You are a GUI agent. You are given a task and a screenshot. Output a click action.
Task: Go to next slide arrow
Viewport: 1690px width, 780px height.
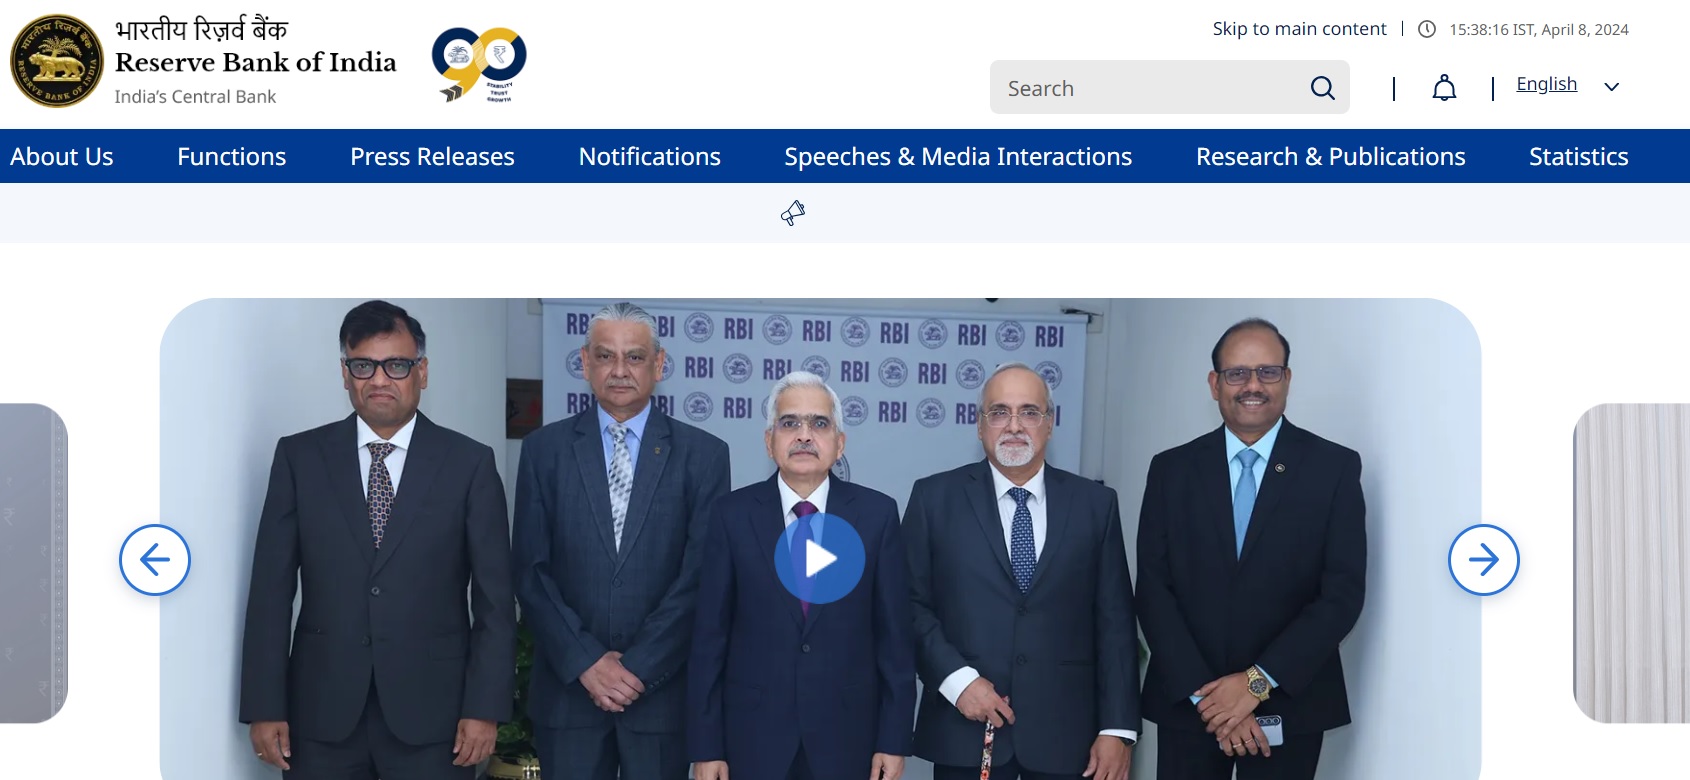click(1484, 560)
